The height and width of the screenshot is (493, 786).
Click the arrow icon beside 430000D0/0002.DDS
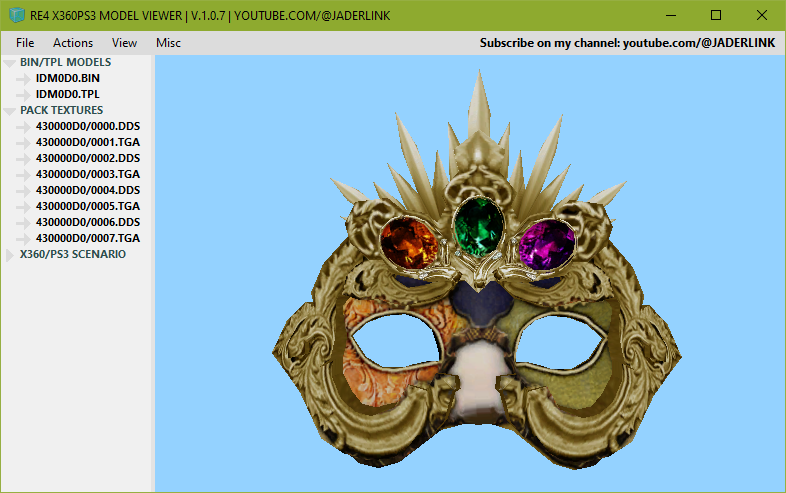click(x=24, y=159)
